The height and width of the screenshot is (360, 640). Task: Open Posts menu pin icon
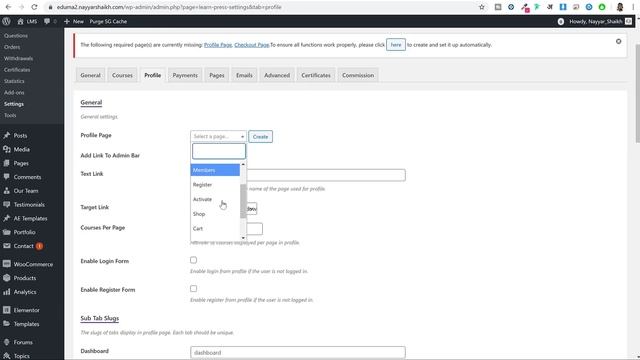7,136
